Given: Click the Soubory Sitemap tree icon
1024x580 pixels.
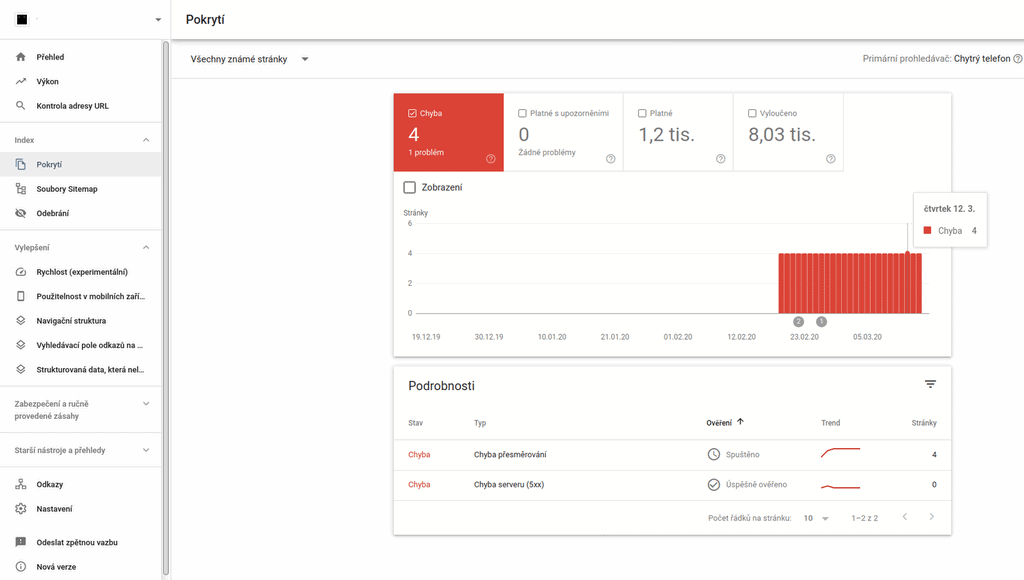Looking at the screenshot, I should 21,189.
